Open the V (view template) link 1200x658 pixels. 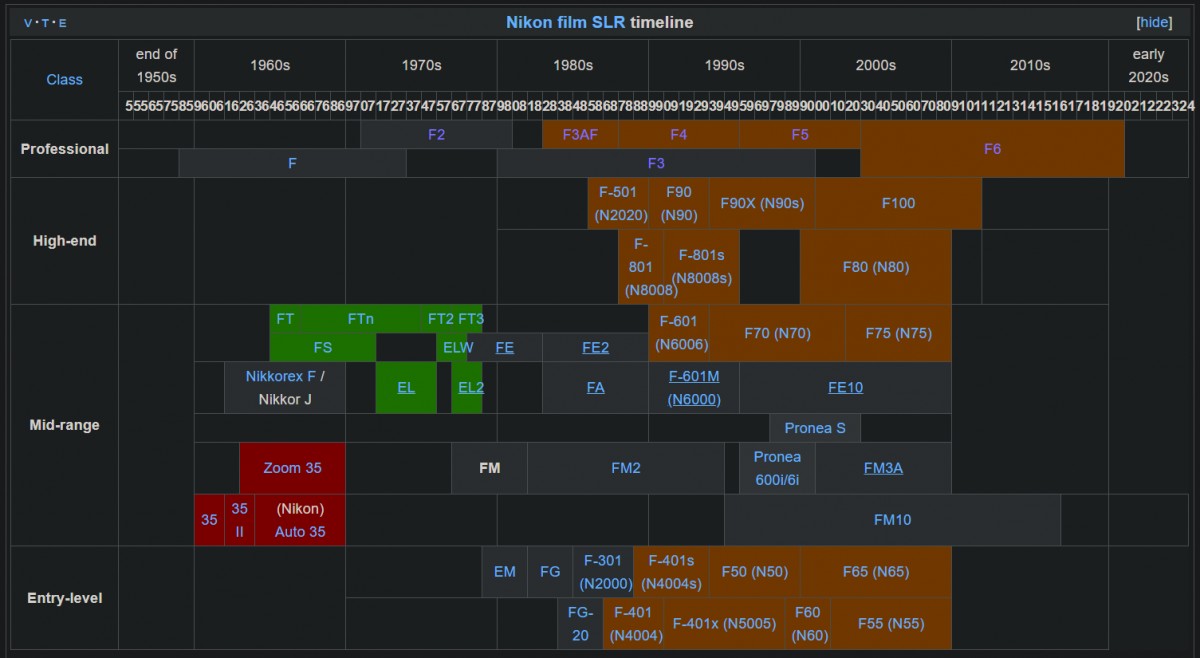pos(28,22)
